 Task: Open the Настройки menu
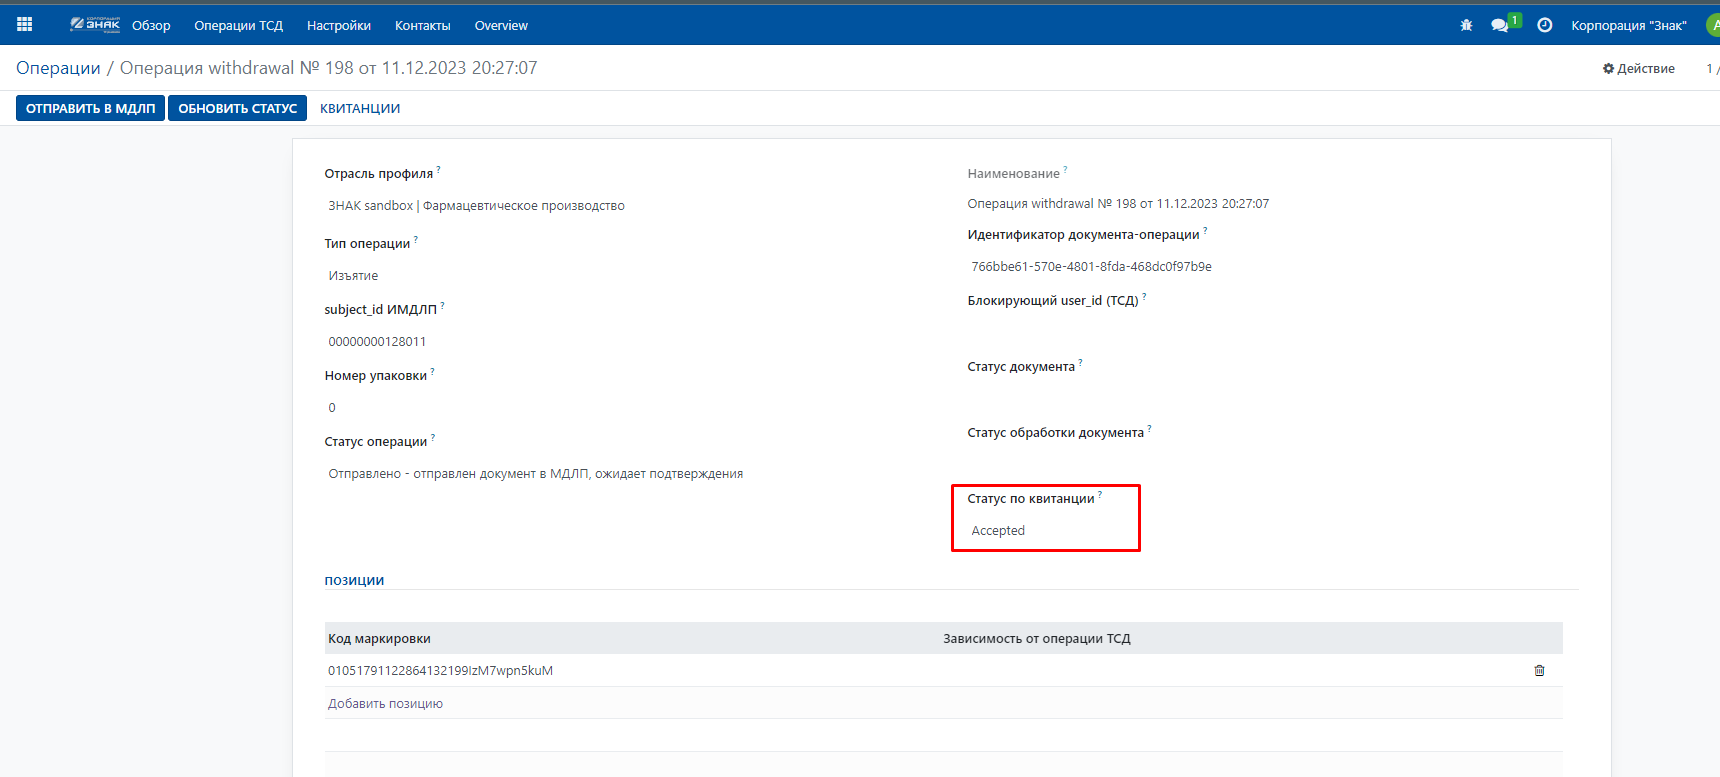click(339, 25)
